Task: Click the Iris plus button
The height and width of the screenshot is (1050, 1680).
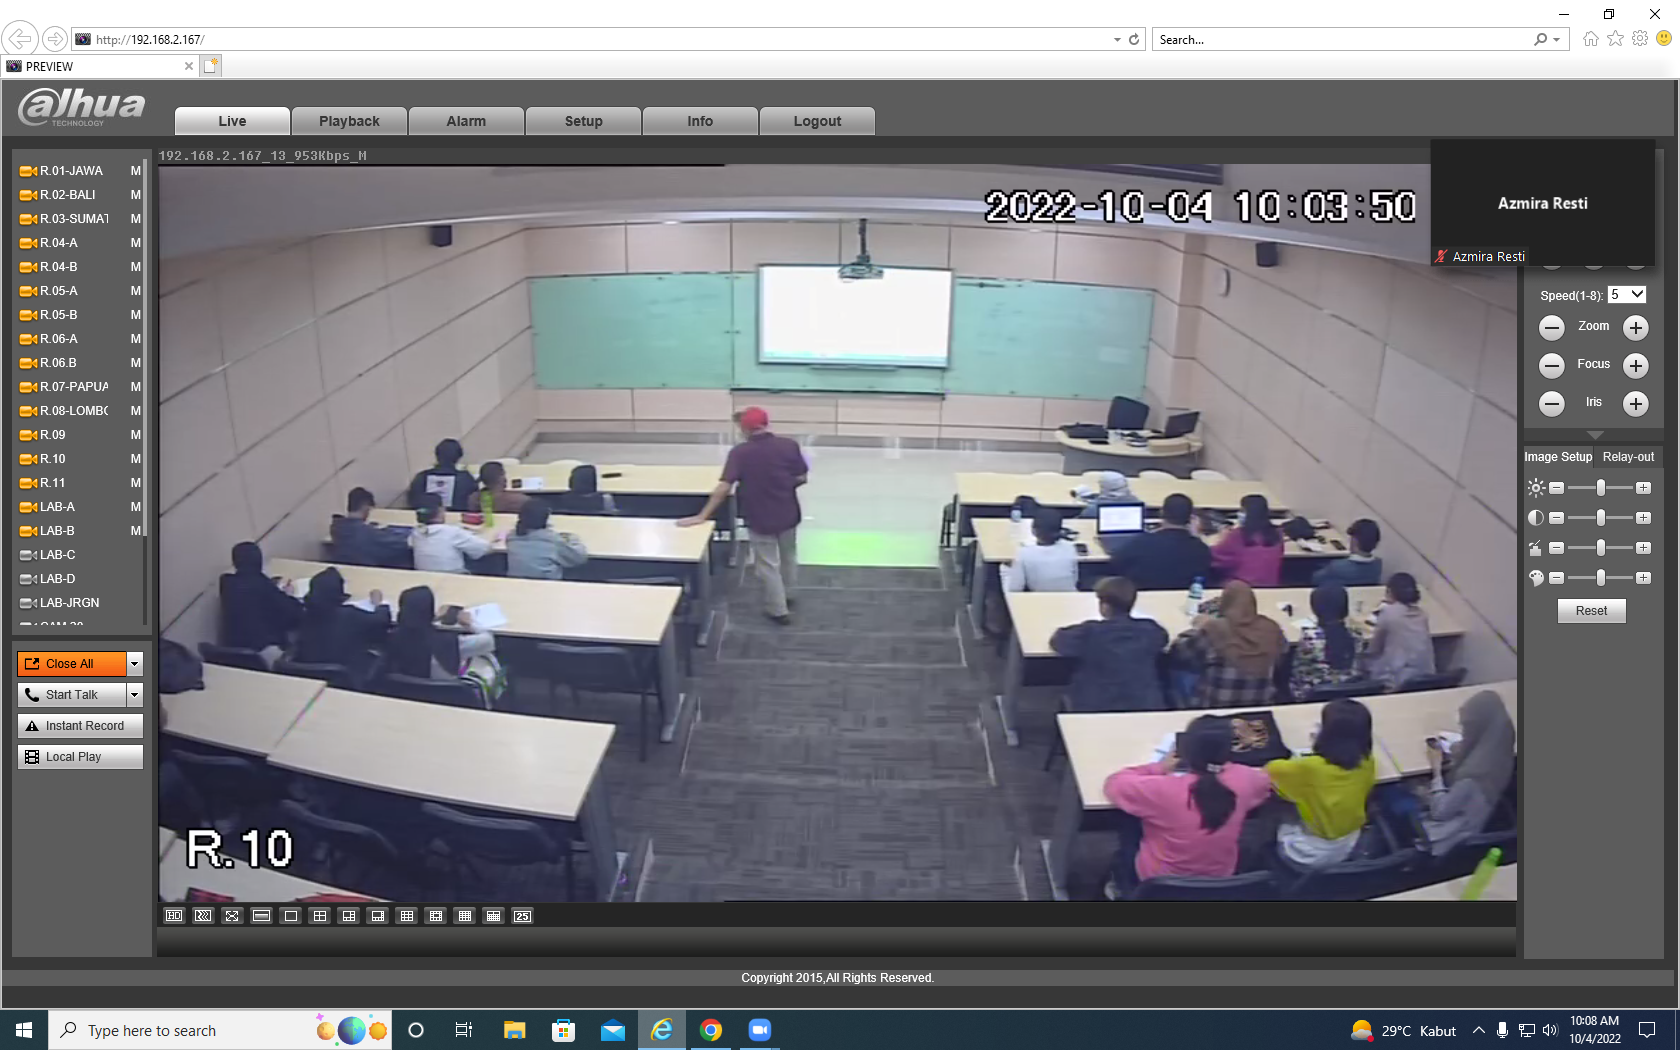Action: (1635, 403)
